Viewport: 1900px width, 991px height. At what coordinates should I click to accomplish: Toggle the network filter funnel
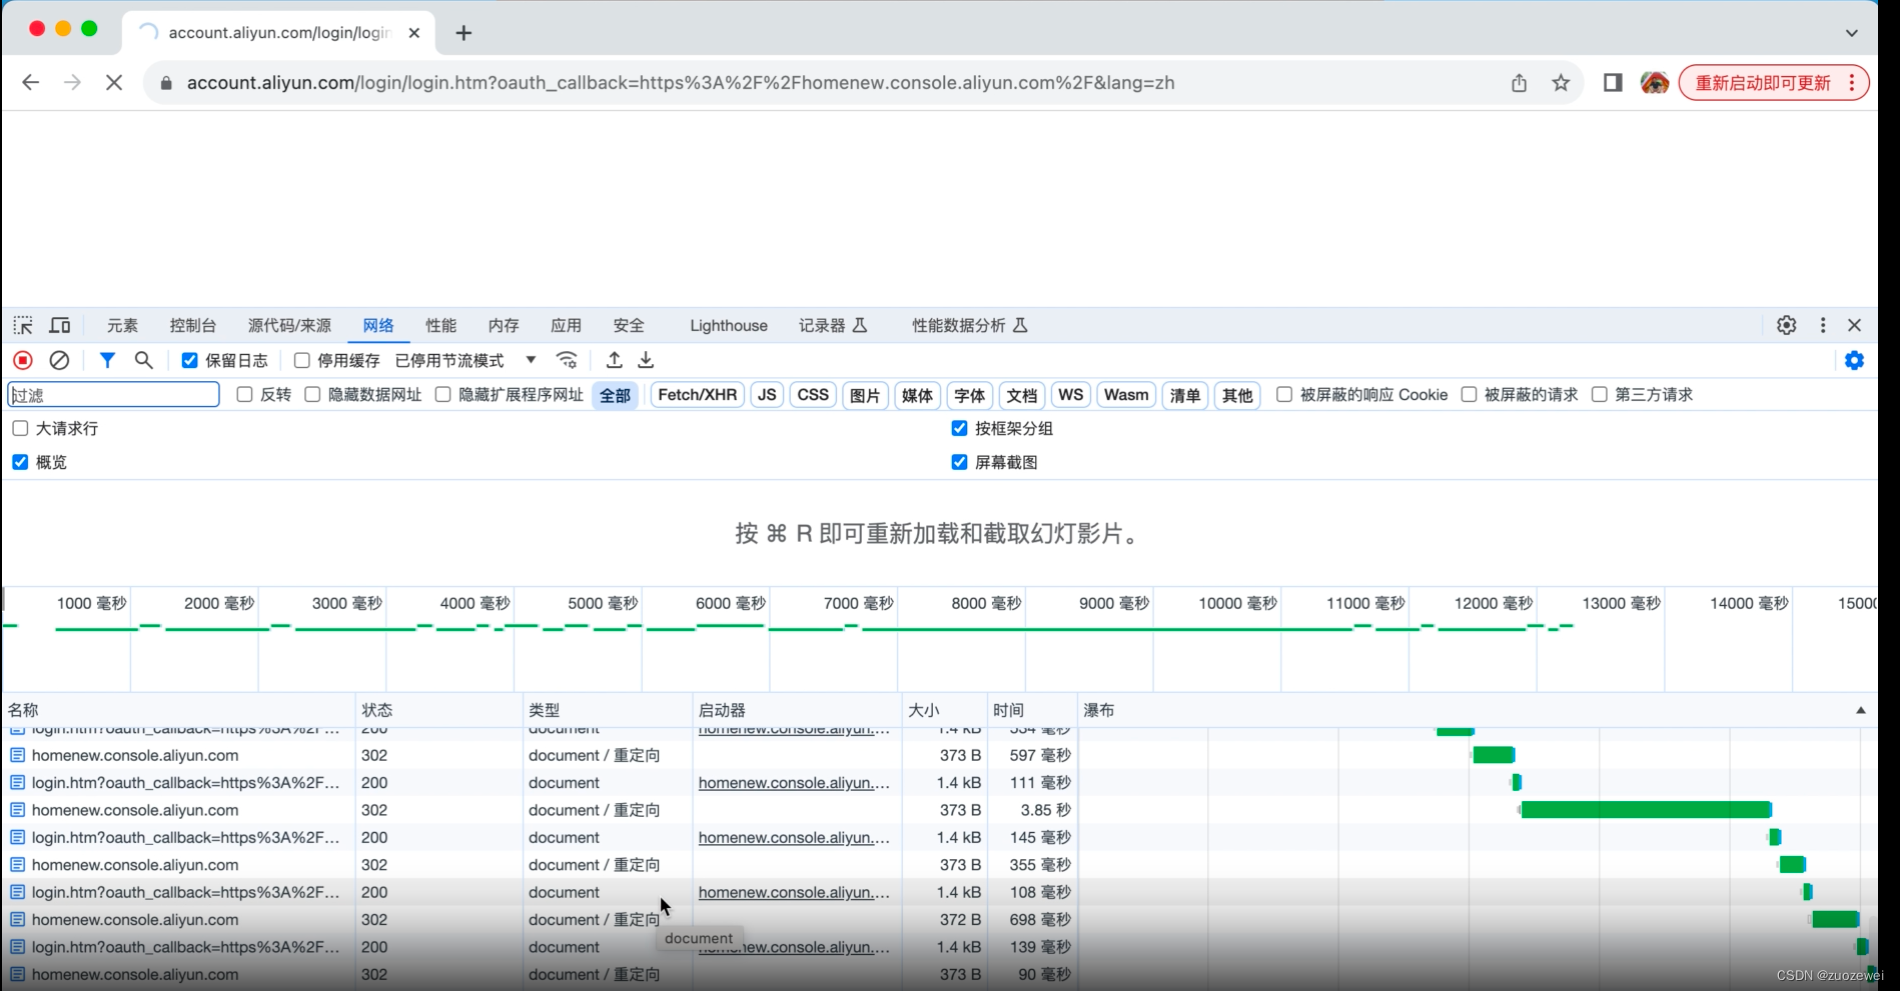pos(107,360)
